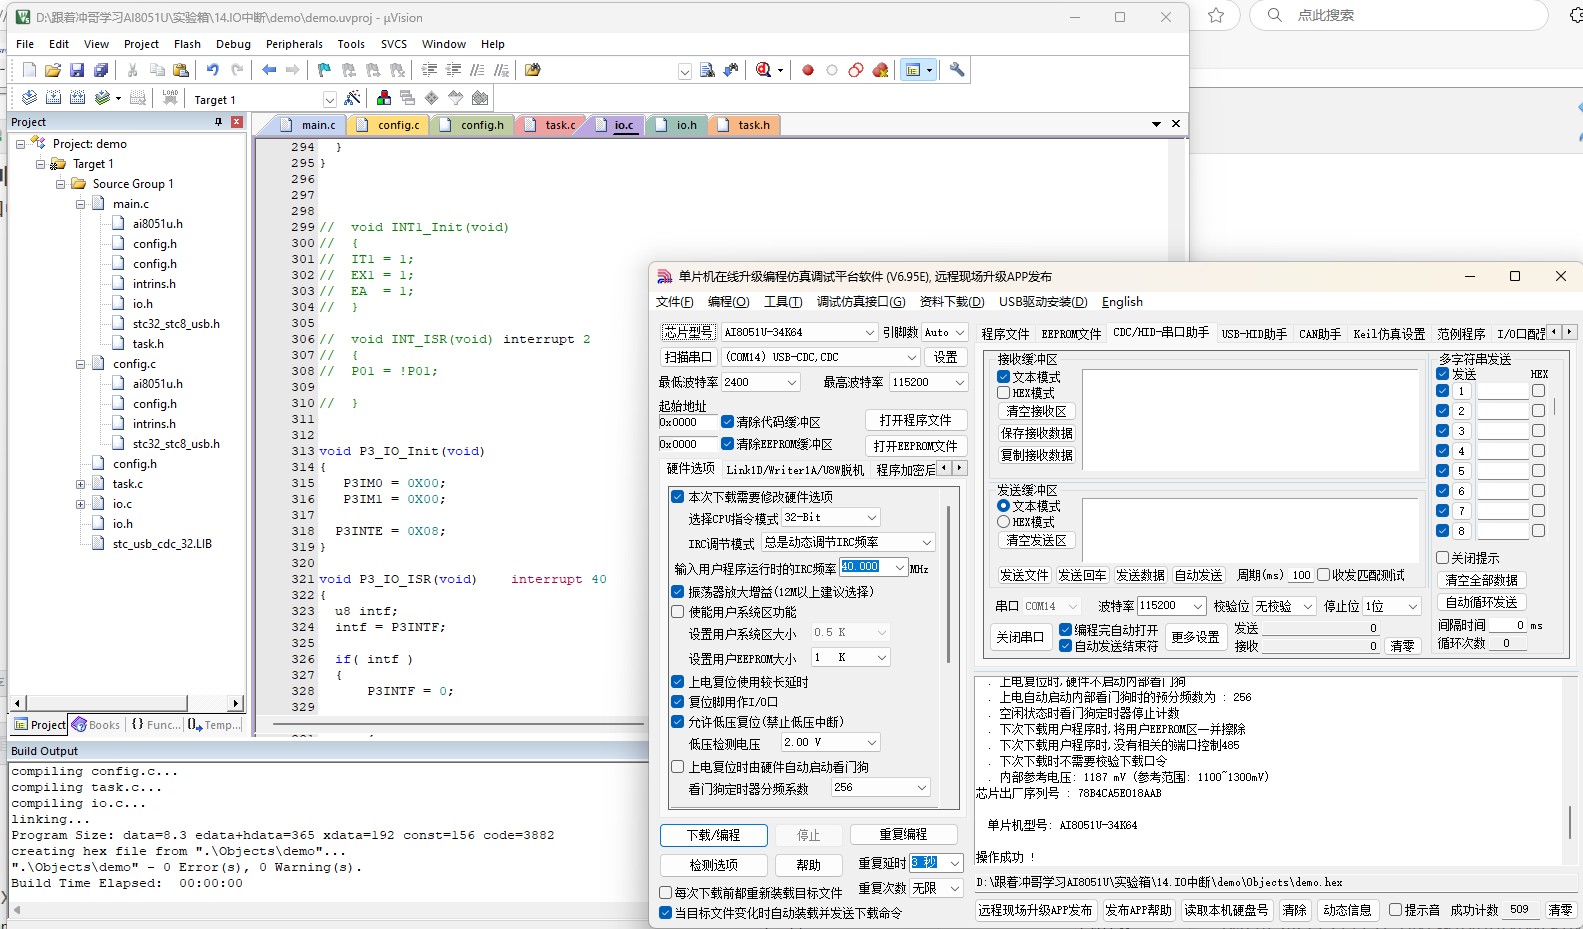Enable 每次下载前都重新装载目标文件 checkbox

[666, 893]
